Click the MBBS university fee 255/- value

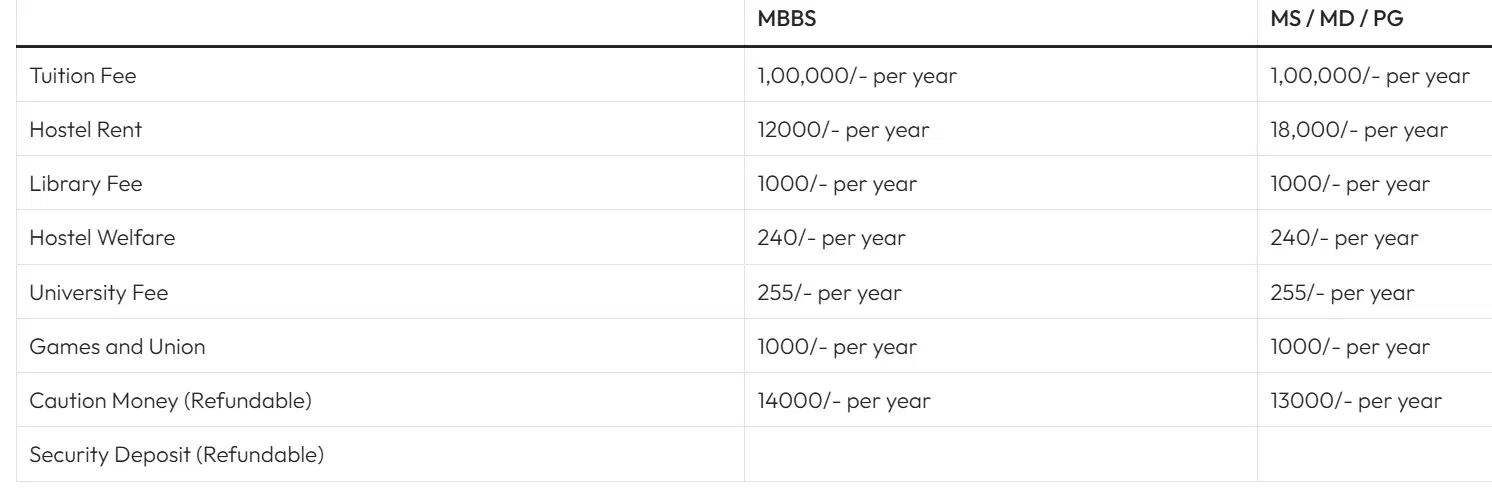tap(829, 293)
